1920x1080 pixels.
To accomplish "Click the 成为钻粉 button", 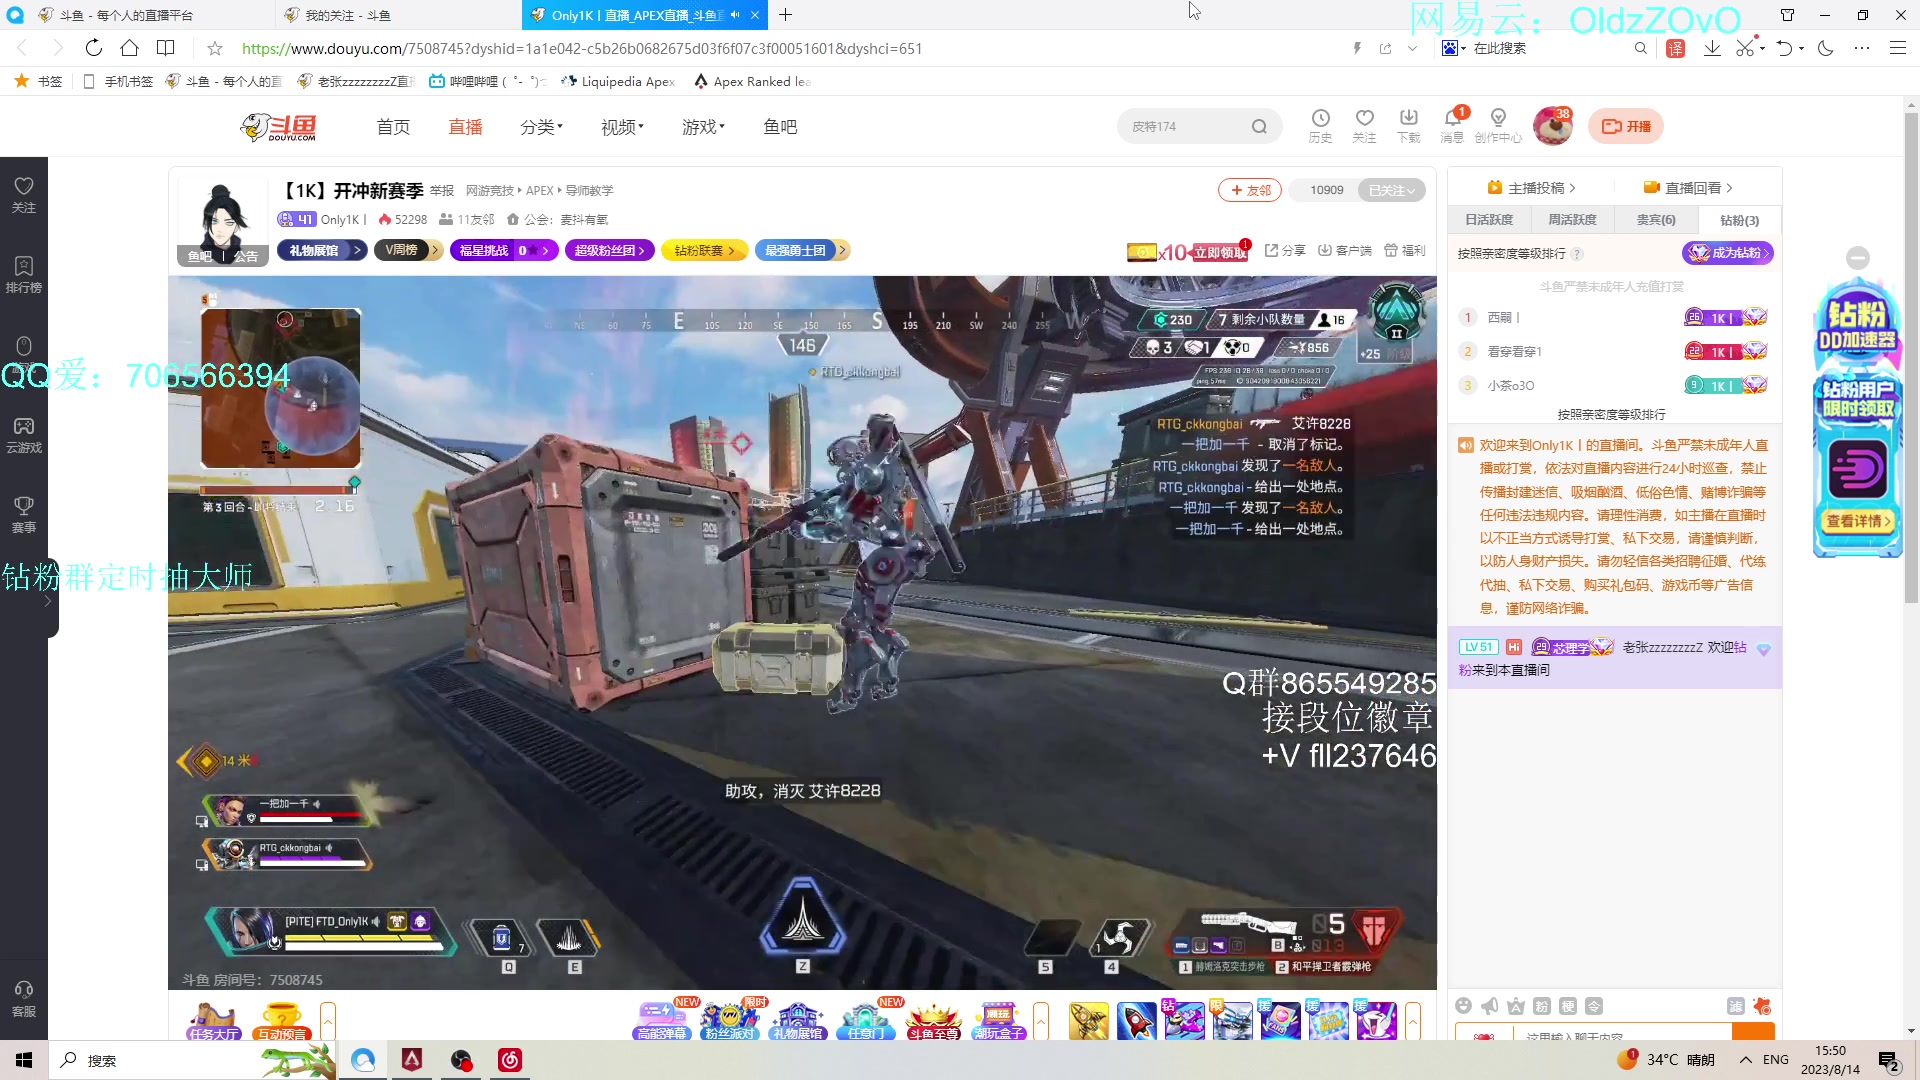I will (1727, 253).
